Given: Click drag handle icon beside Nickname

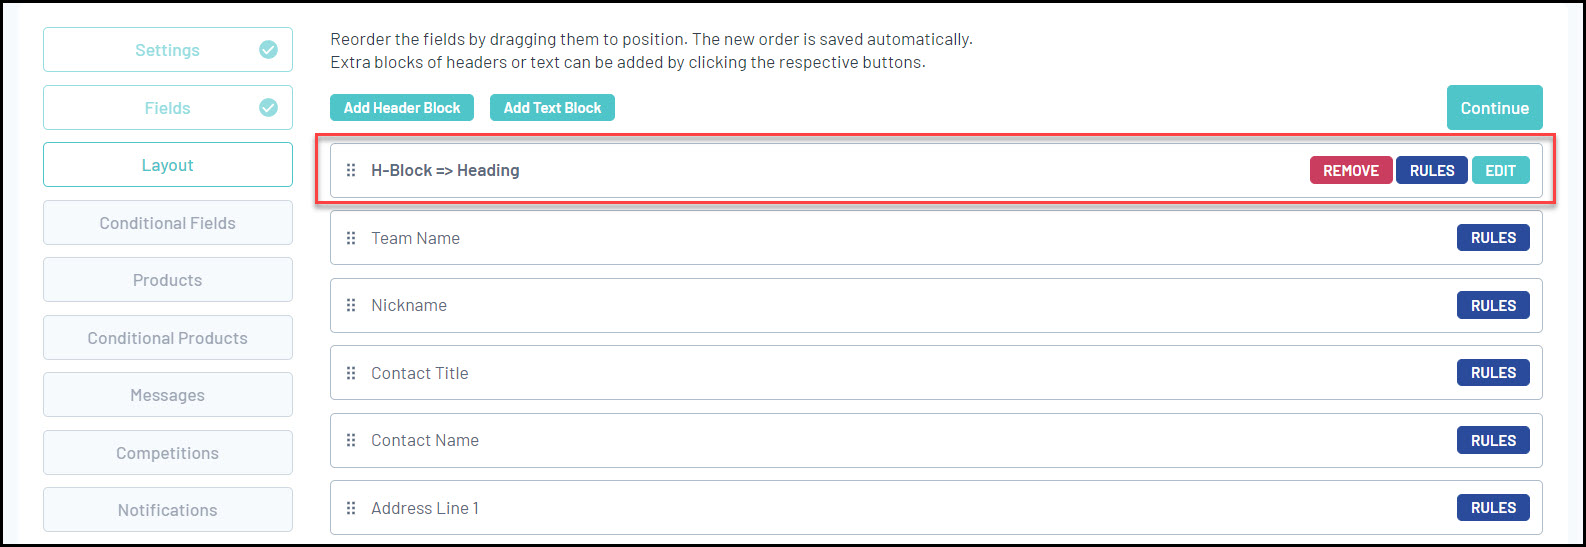Looking at the screenshot, I should tap(351, 305).
